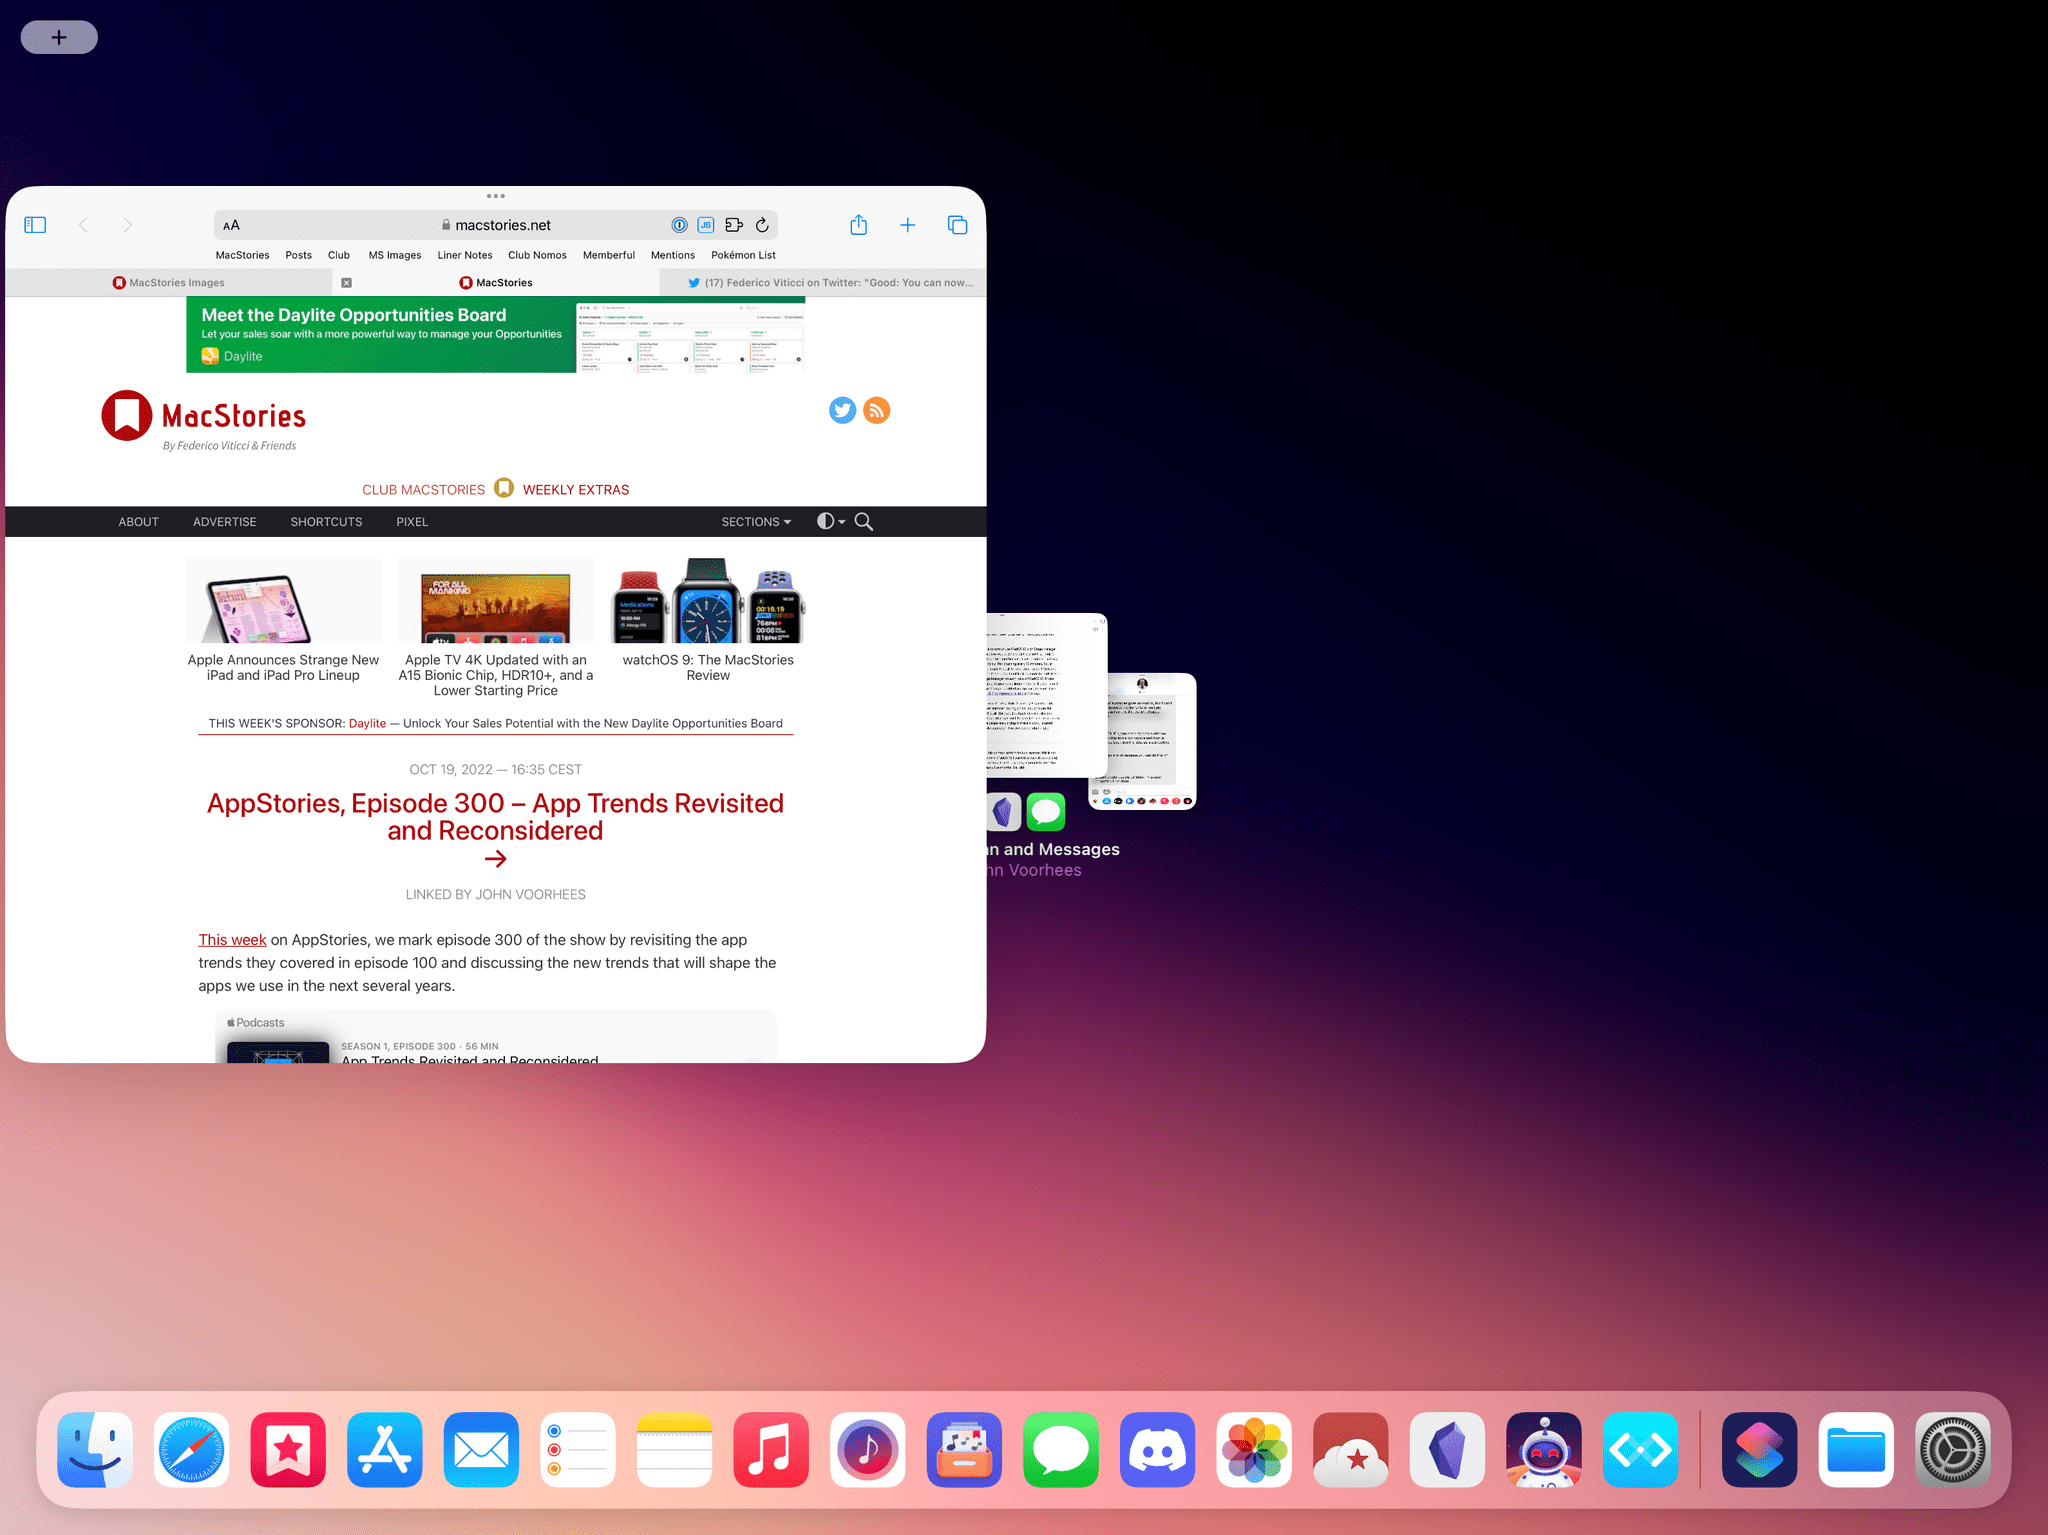Show the Safari tab overview
The image size is (2048, 1535).
(957, 225)
